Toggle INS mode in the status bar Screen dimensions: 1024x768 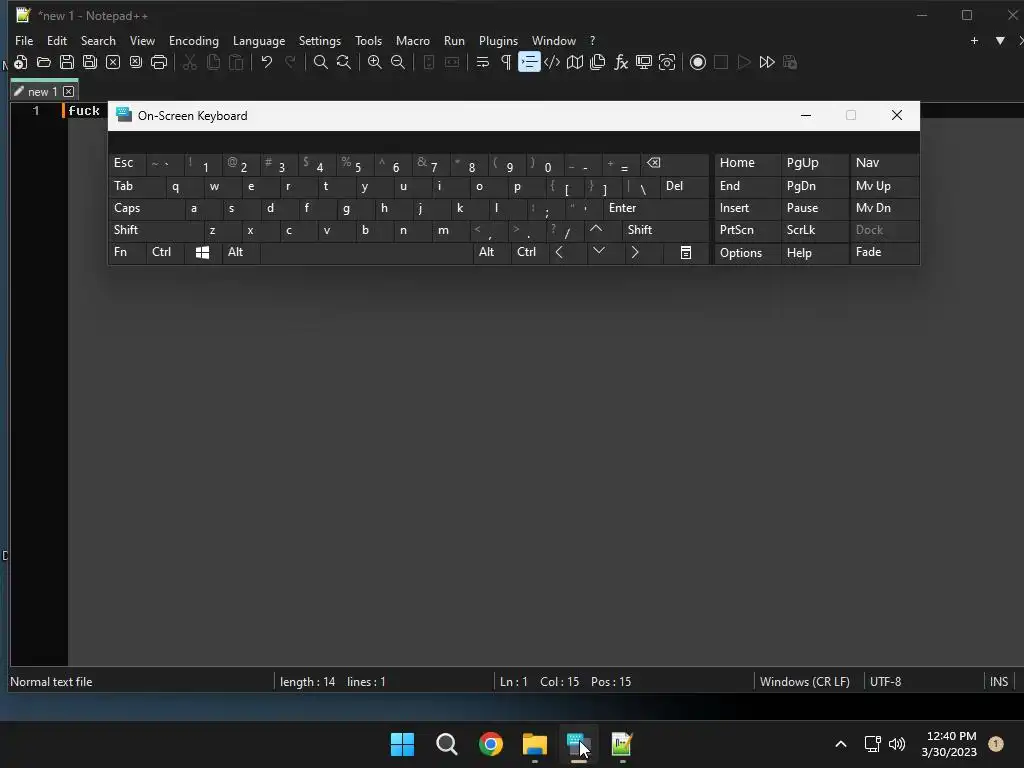[x=999, y=682]
